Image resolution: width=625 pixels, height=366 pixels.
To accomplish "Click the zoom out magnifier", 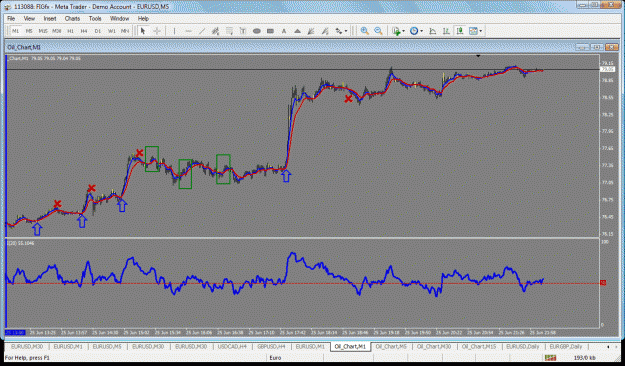I will 378,31.
